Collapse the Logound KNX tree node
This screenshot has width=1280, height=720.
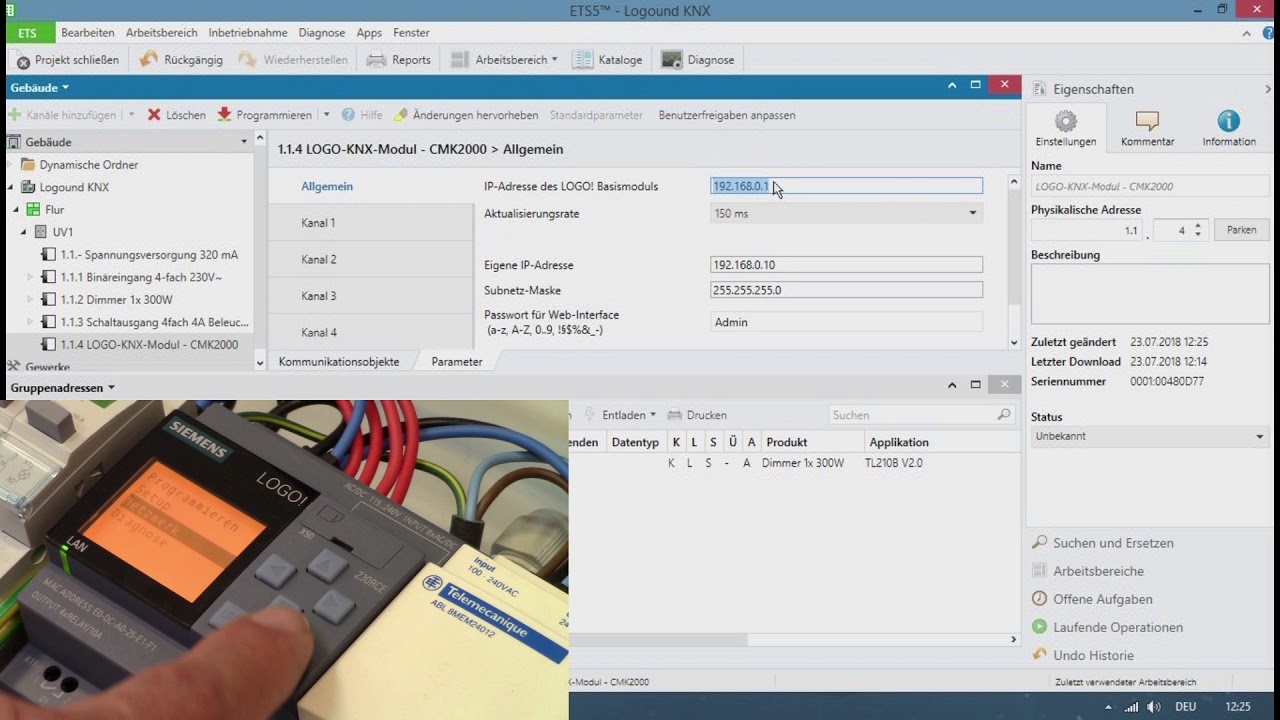[x=12, y=187]
